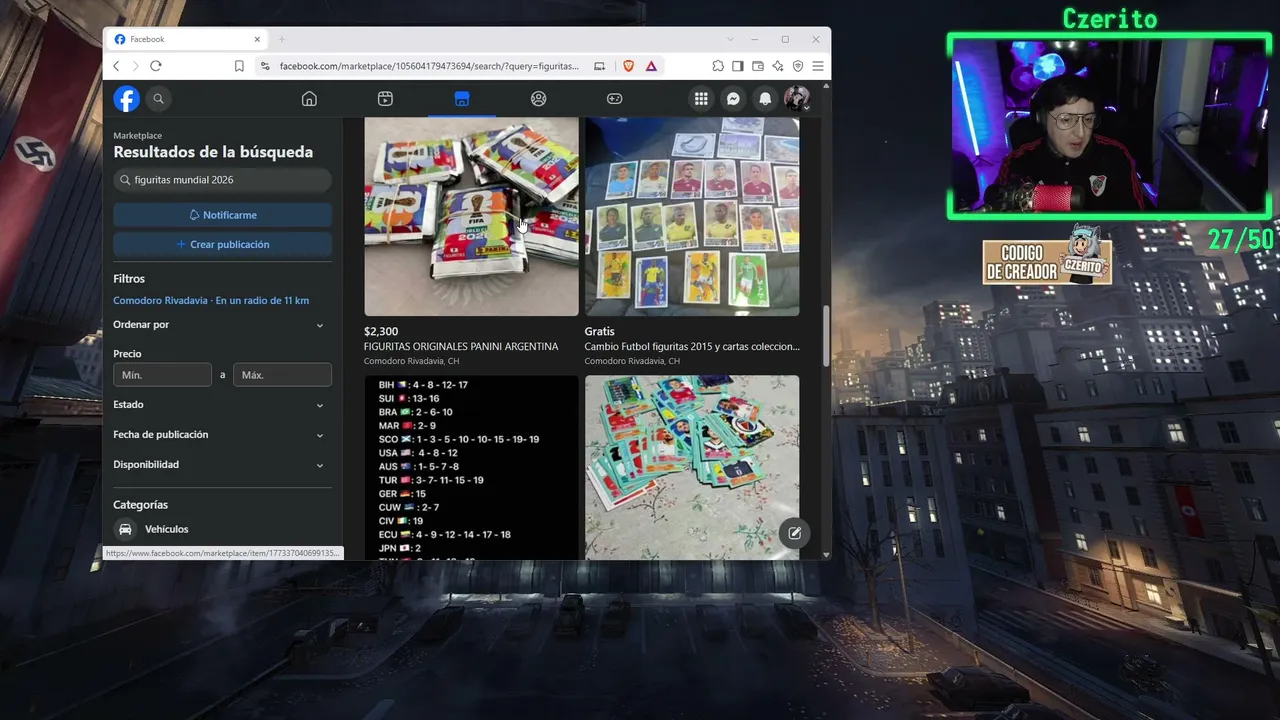Open the country number list image
This screenshot has height=720, width=1280.
pyautogui.click(x=471, y=467)
